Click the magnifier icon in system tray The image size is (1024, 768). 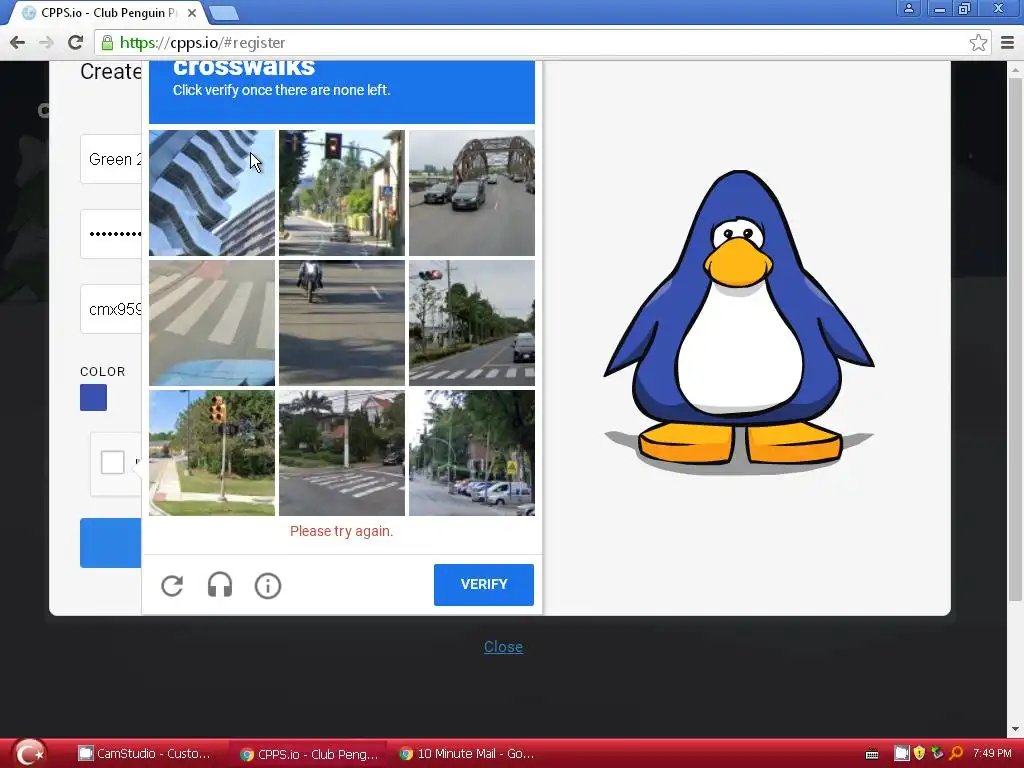click(x=956, y=753)
